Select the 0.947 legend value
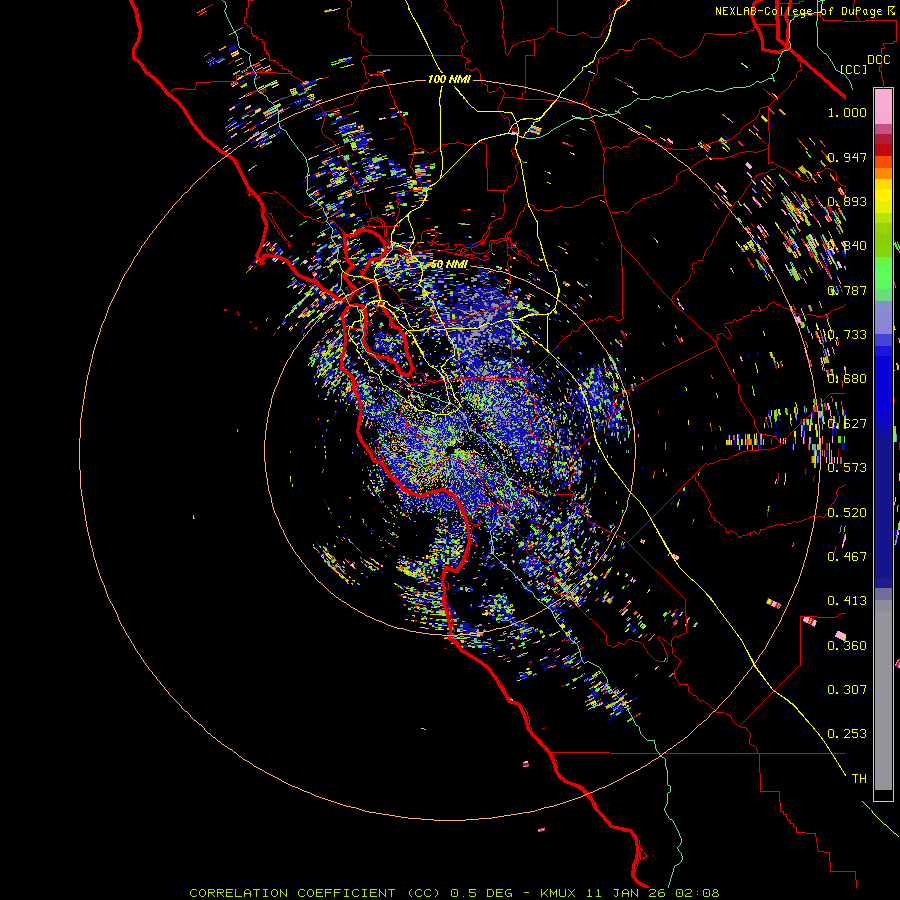Viewport: 900px width, 900px height. pyautogui.click(x=847, y=157)
